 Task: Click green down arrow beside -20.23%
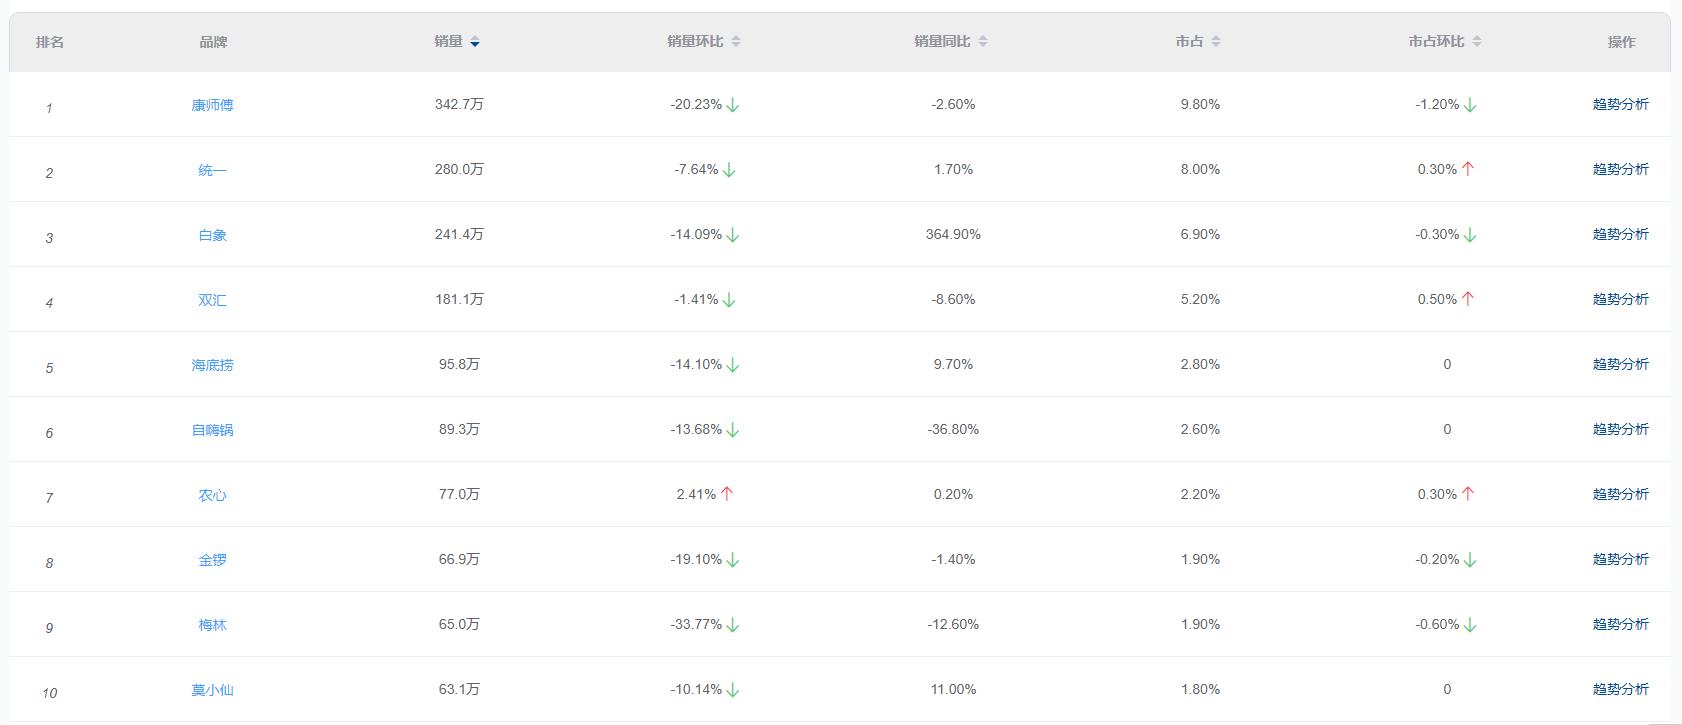pyautogui.click(x=733, y=105)
